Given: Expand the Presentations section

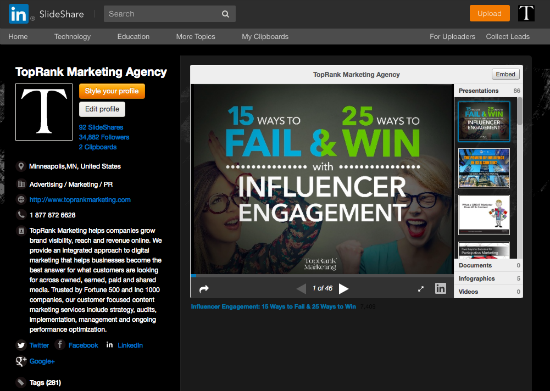Looking at the screenshot, I should pos(488,91).
